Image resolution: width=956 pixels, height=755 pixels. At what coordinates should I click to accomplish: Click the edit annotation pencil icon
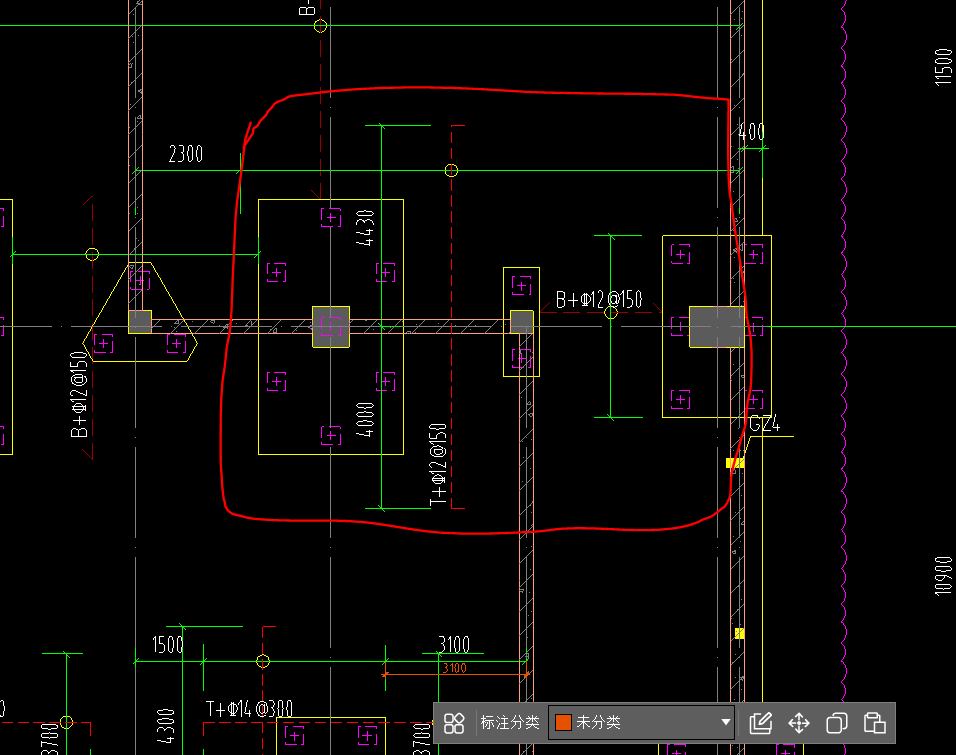coord(761,722)
